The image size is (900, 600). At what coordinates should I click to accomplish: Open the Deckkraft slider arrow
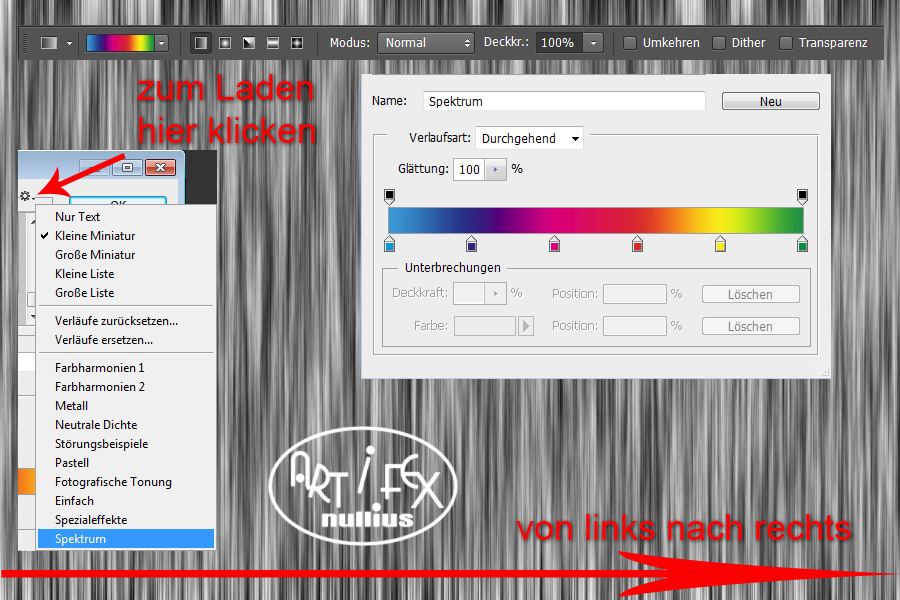[495, 293]
